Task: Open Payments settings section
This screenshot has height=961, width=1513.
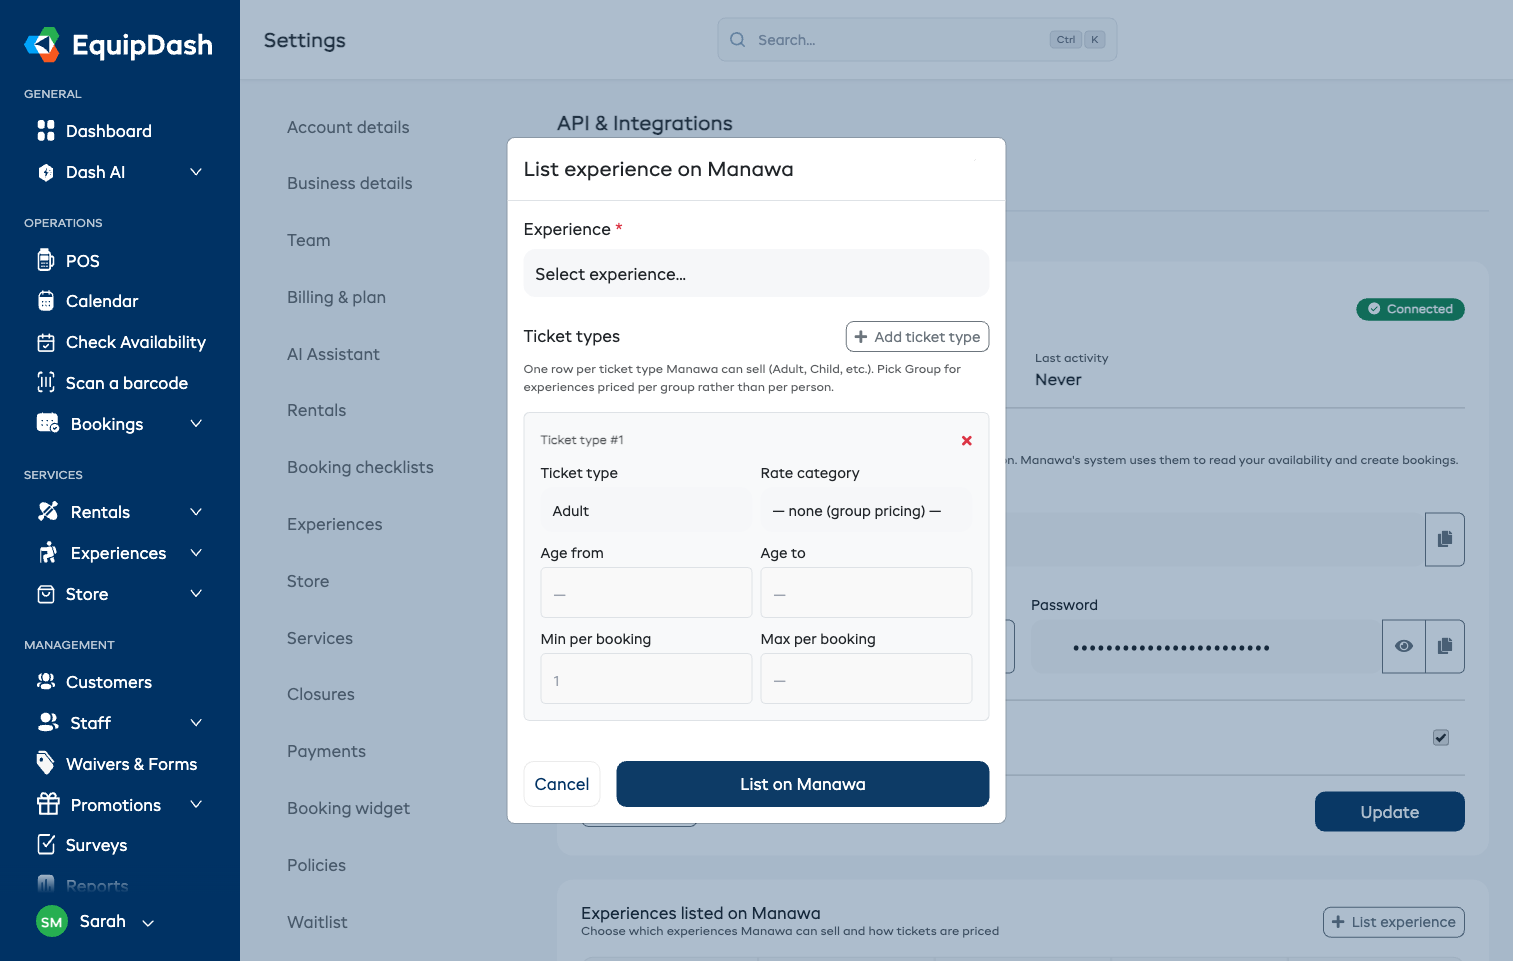Action: 326,751
